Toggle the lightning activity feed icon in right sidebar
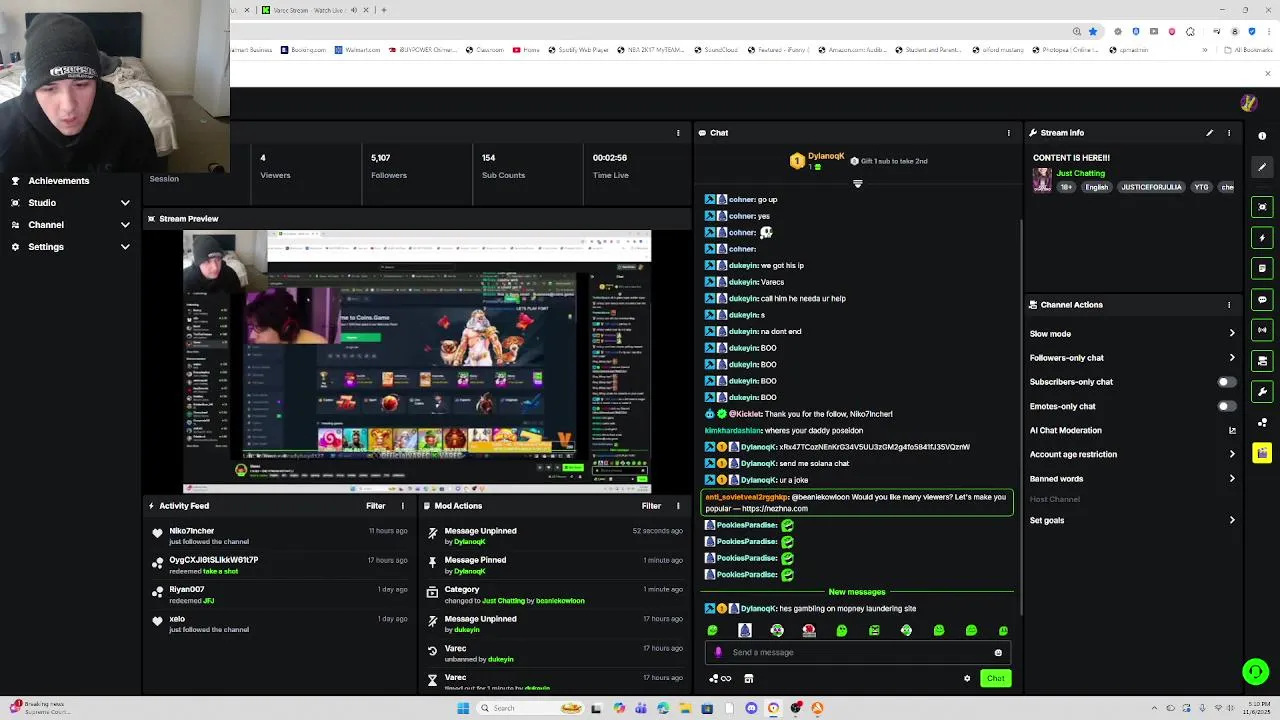 (x=1262, y=238)
